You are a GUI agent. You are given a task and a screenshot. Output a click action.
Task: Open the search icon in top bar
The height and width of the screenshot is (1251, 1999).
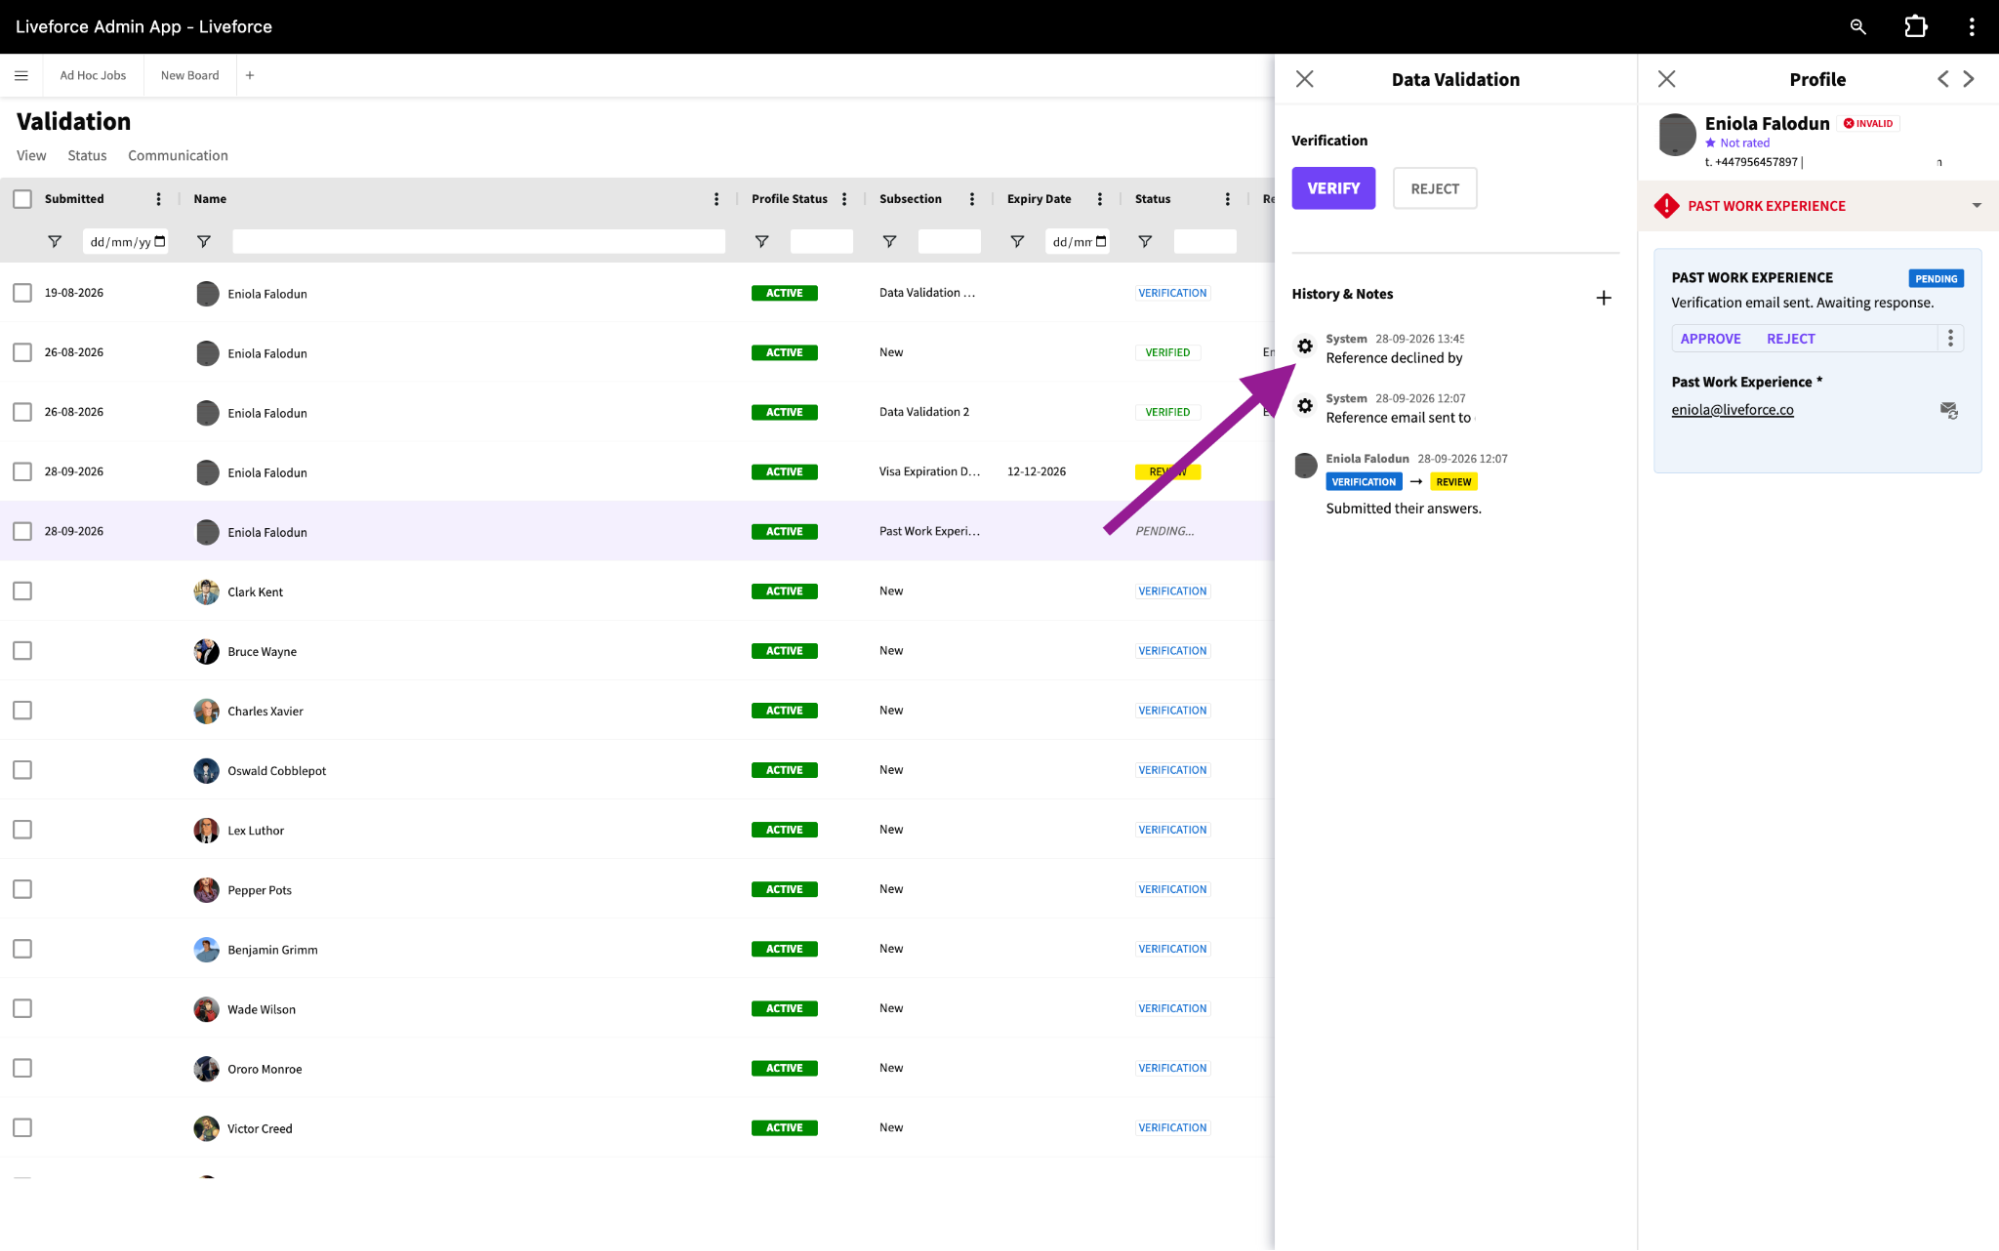1857,27
